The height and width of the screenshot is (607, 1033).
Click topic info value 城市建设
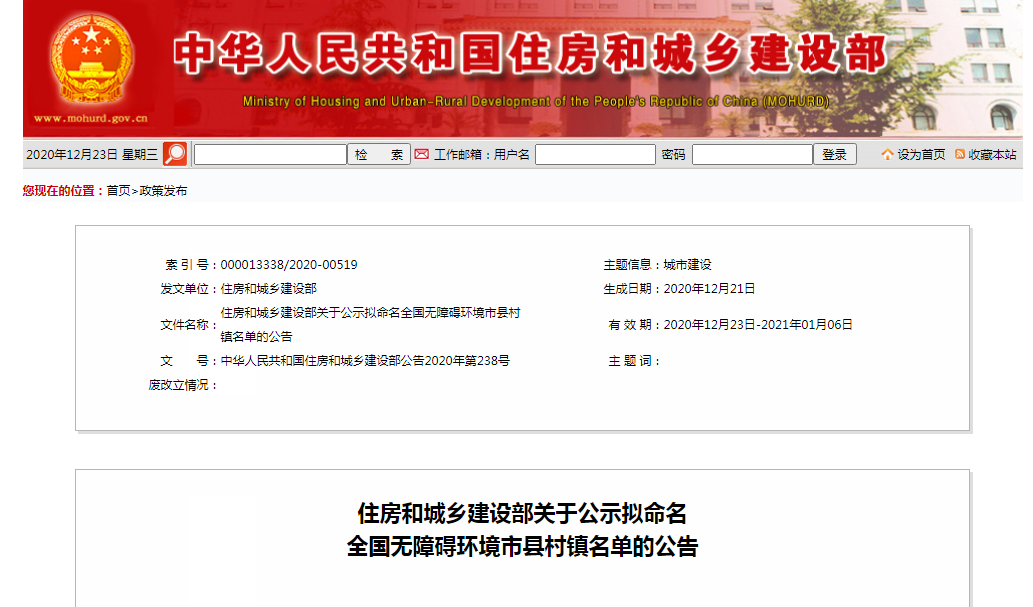687,265
